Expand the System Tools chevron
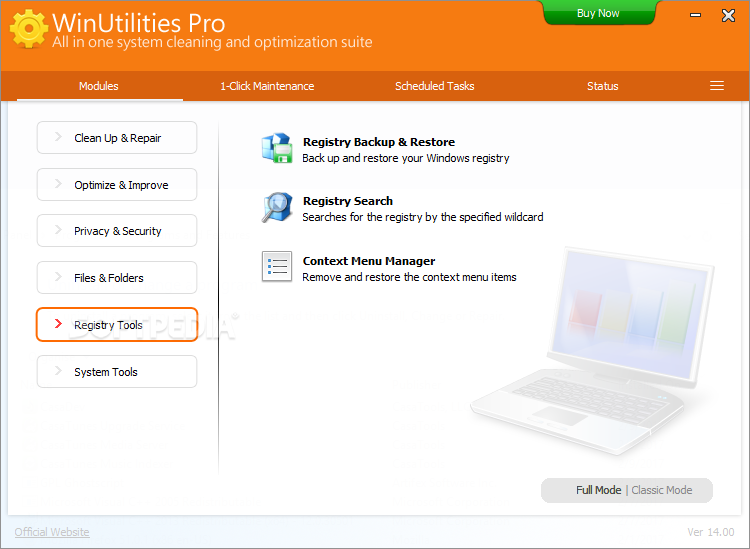The height and width of the screenshot is (549, 750). pos(58,371)
